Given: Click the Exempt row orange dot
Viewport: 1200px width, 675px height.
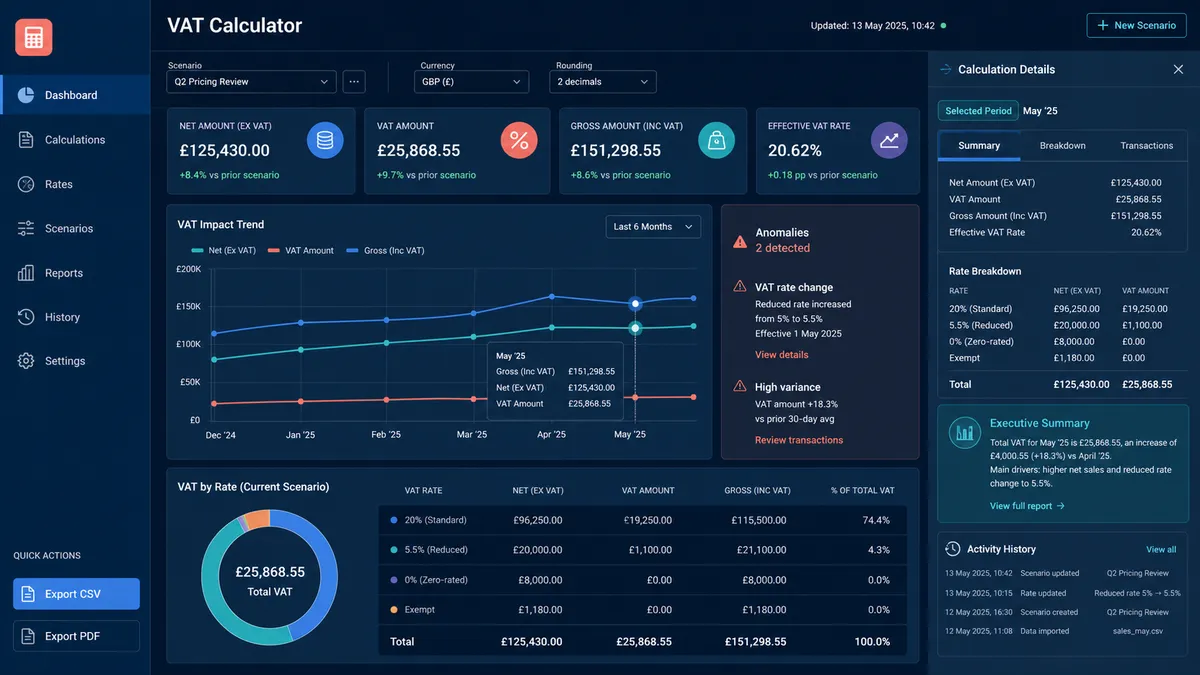Looking at the screenshot, I should point(394,610).
